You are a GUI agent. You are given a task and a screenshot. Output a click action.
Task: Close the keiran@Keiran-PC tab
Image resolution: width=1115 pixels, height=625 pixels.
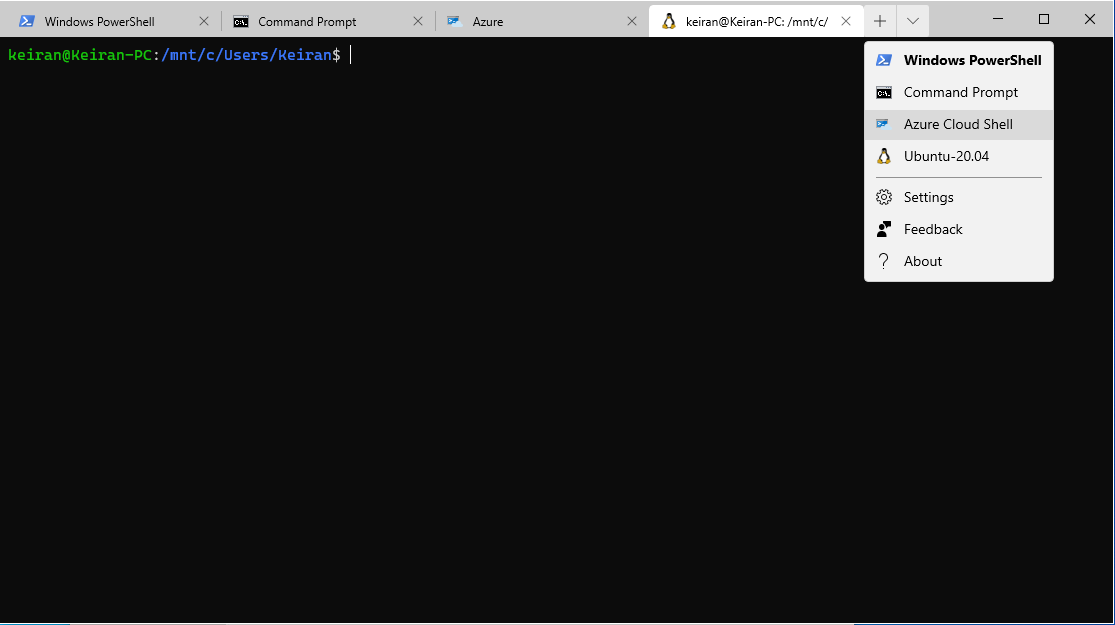click(x=845, y=21)
